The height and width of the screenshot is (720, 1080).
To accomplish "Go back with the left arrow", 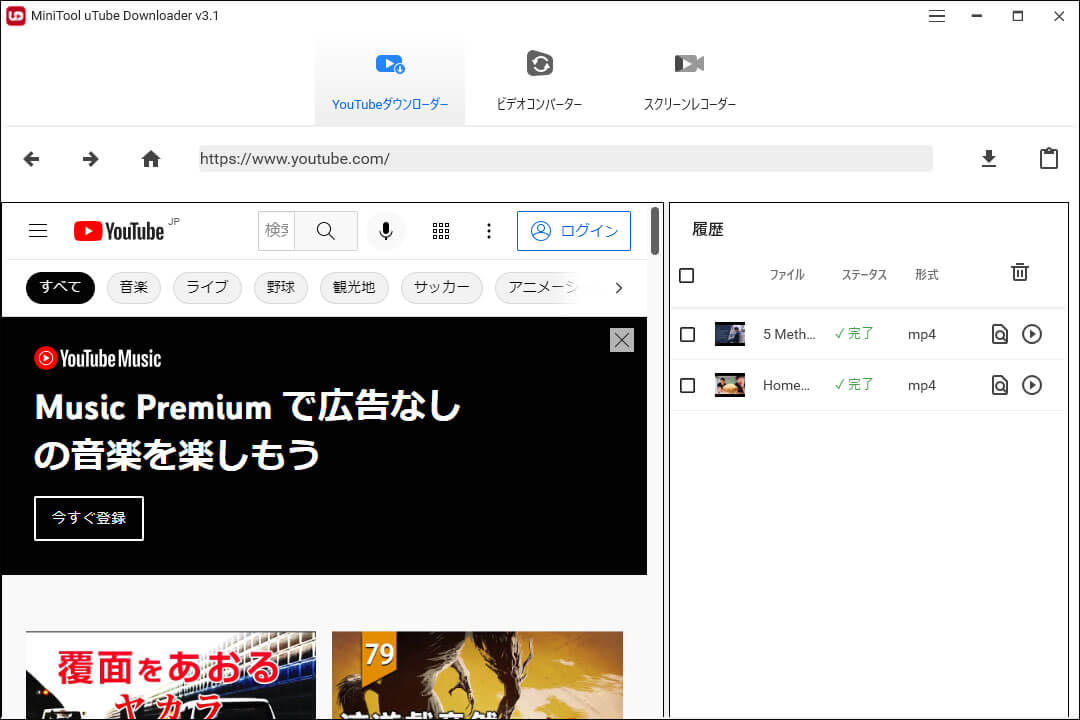I will [32, 159].
